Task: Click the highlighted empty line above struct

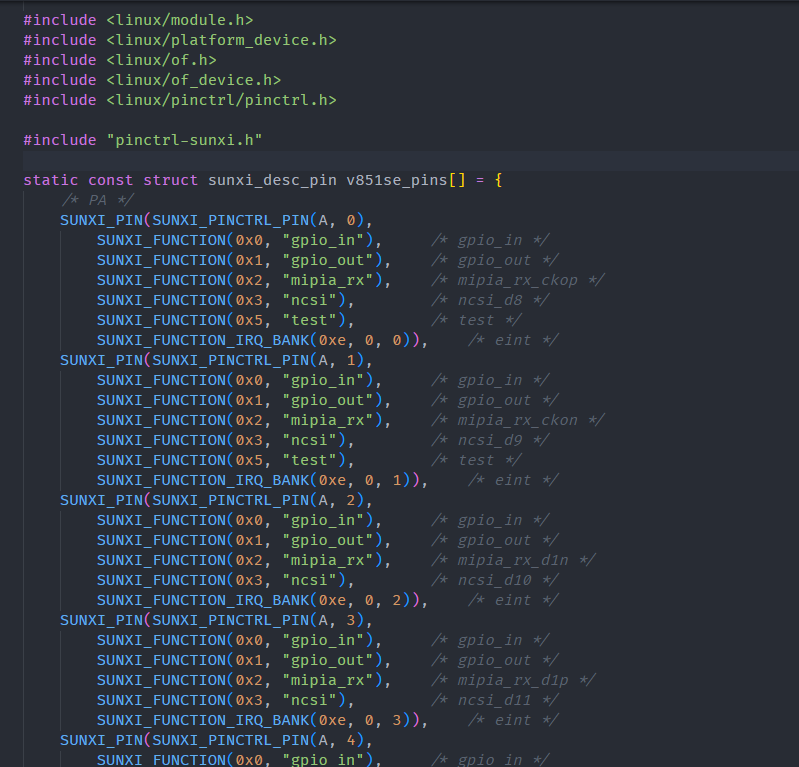Action: pos(400,160)
